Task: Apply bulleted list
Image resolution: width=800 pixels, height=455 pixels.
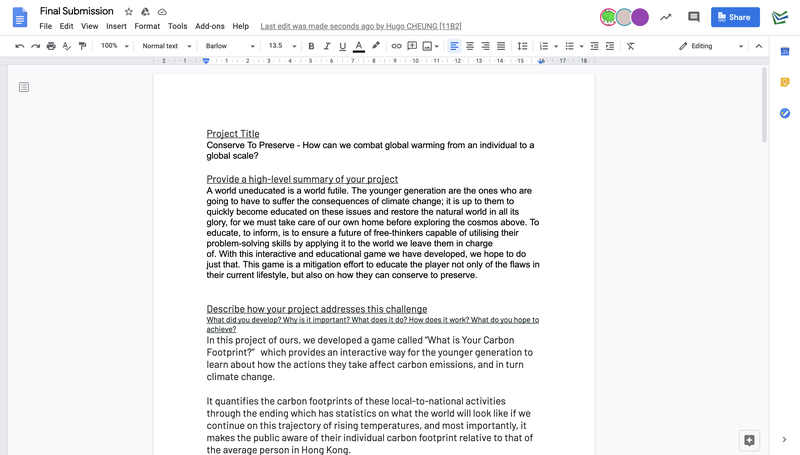Action: coord(569,46)
